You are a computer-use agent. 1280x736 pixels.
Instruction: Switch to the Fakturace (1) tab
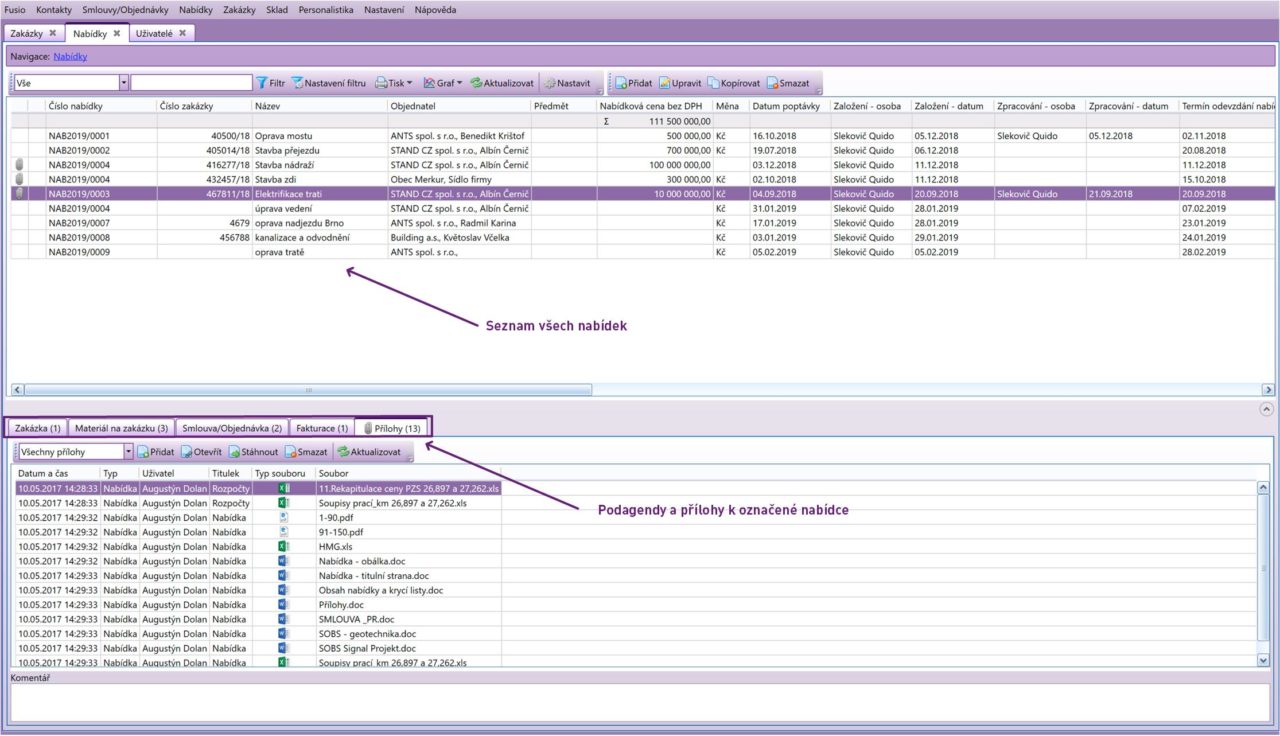click(x=322, y=428)
